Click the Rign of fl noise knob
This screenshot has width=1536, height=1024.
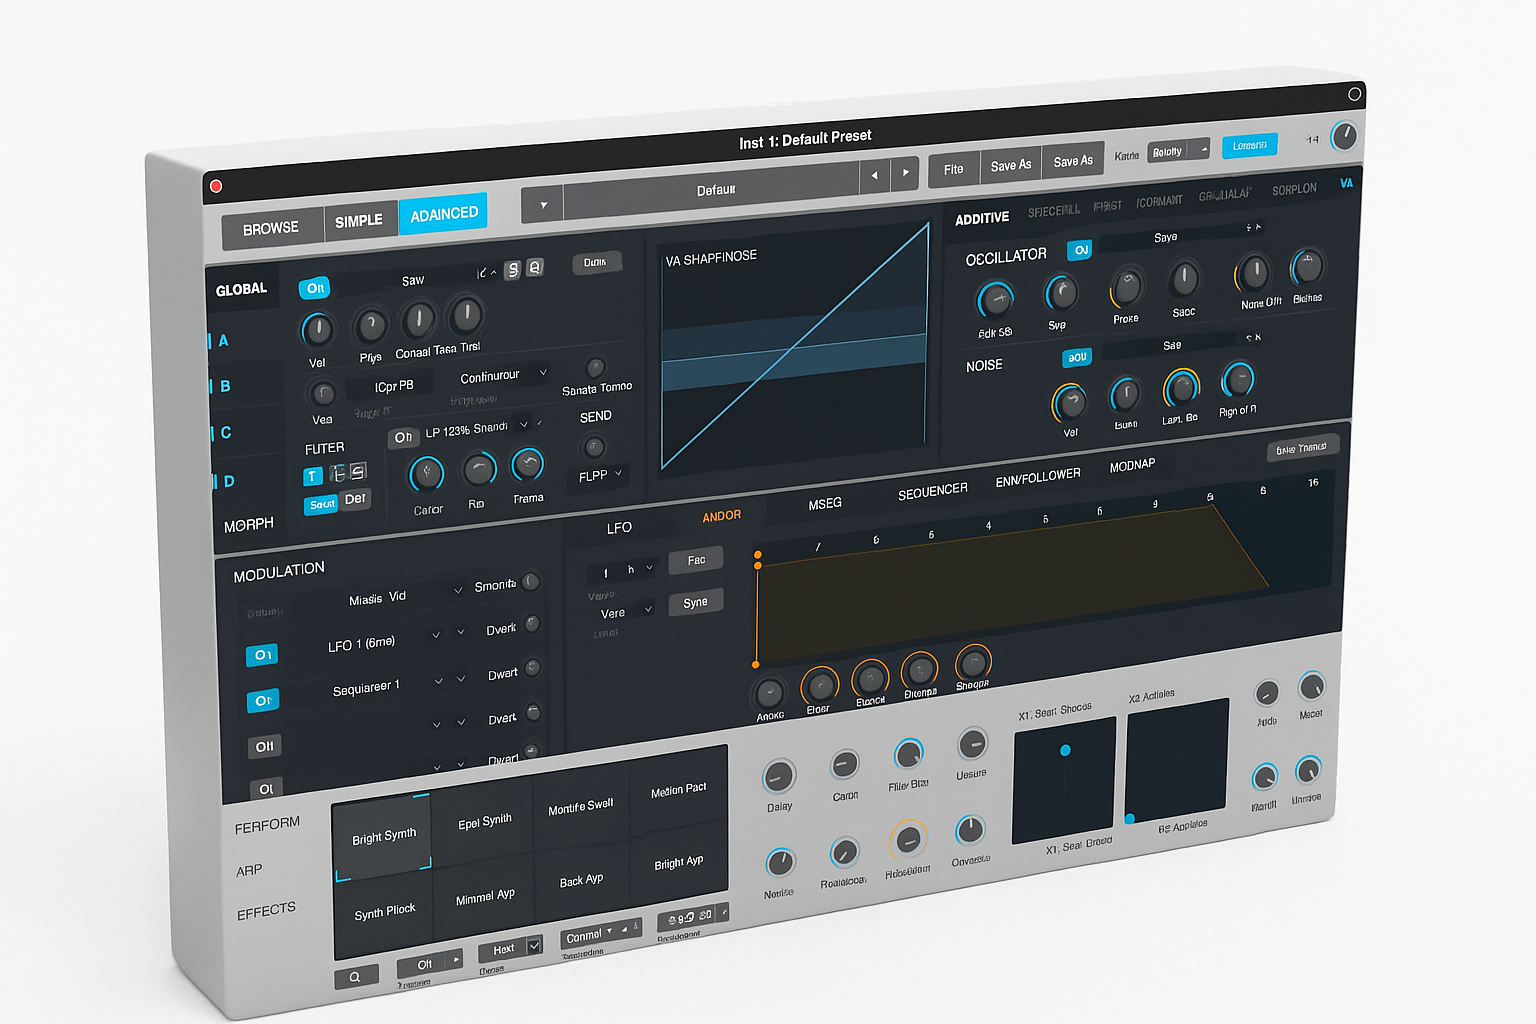1238,380
